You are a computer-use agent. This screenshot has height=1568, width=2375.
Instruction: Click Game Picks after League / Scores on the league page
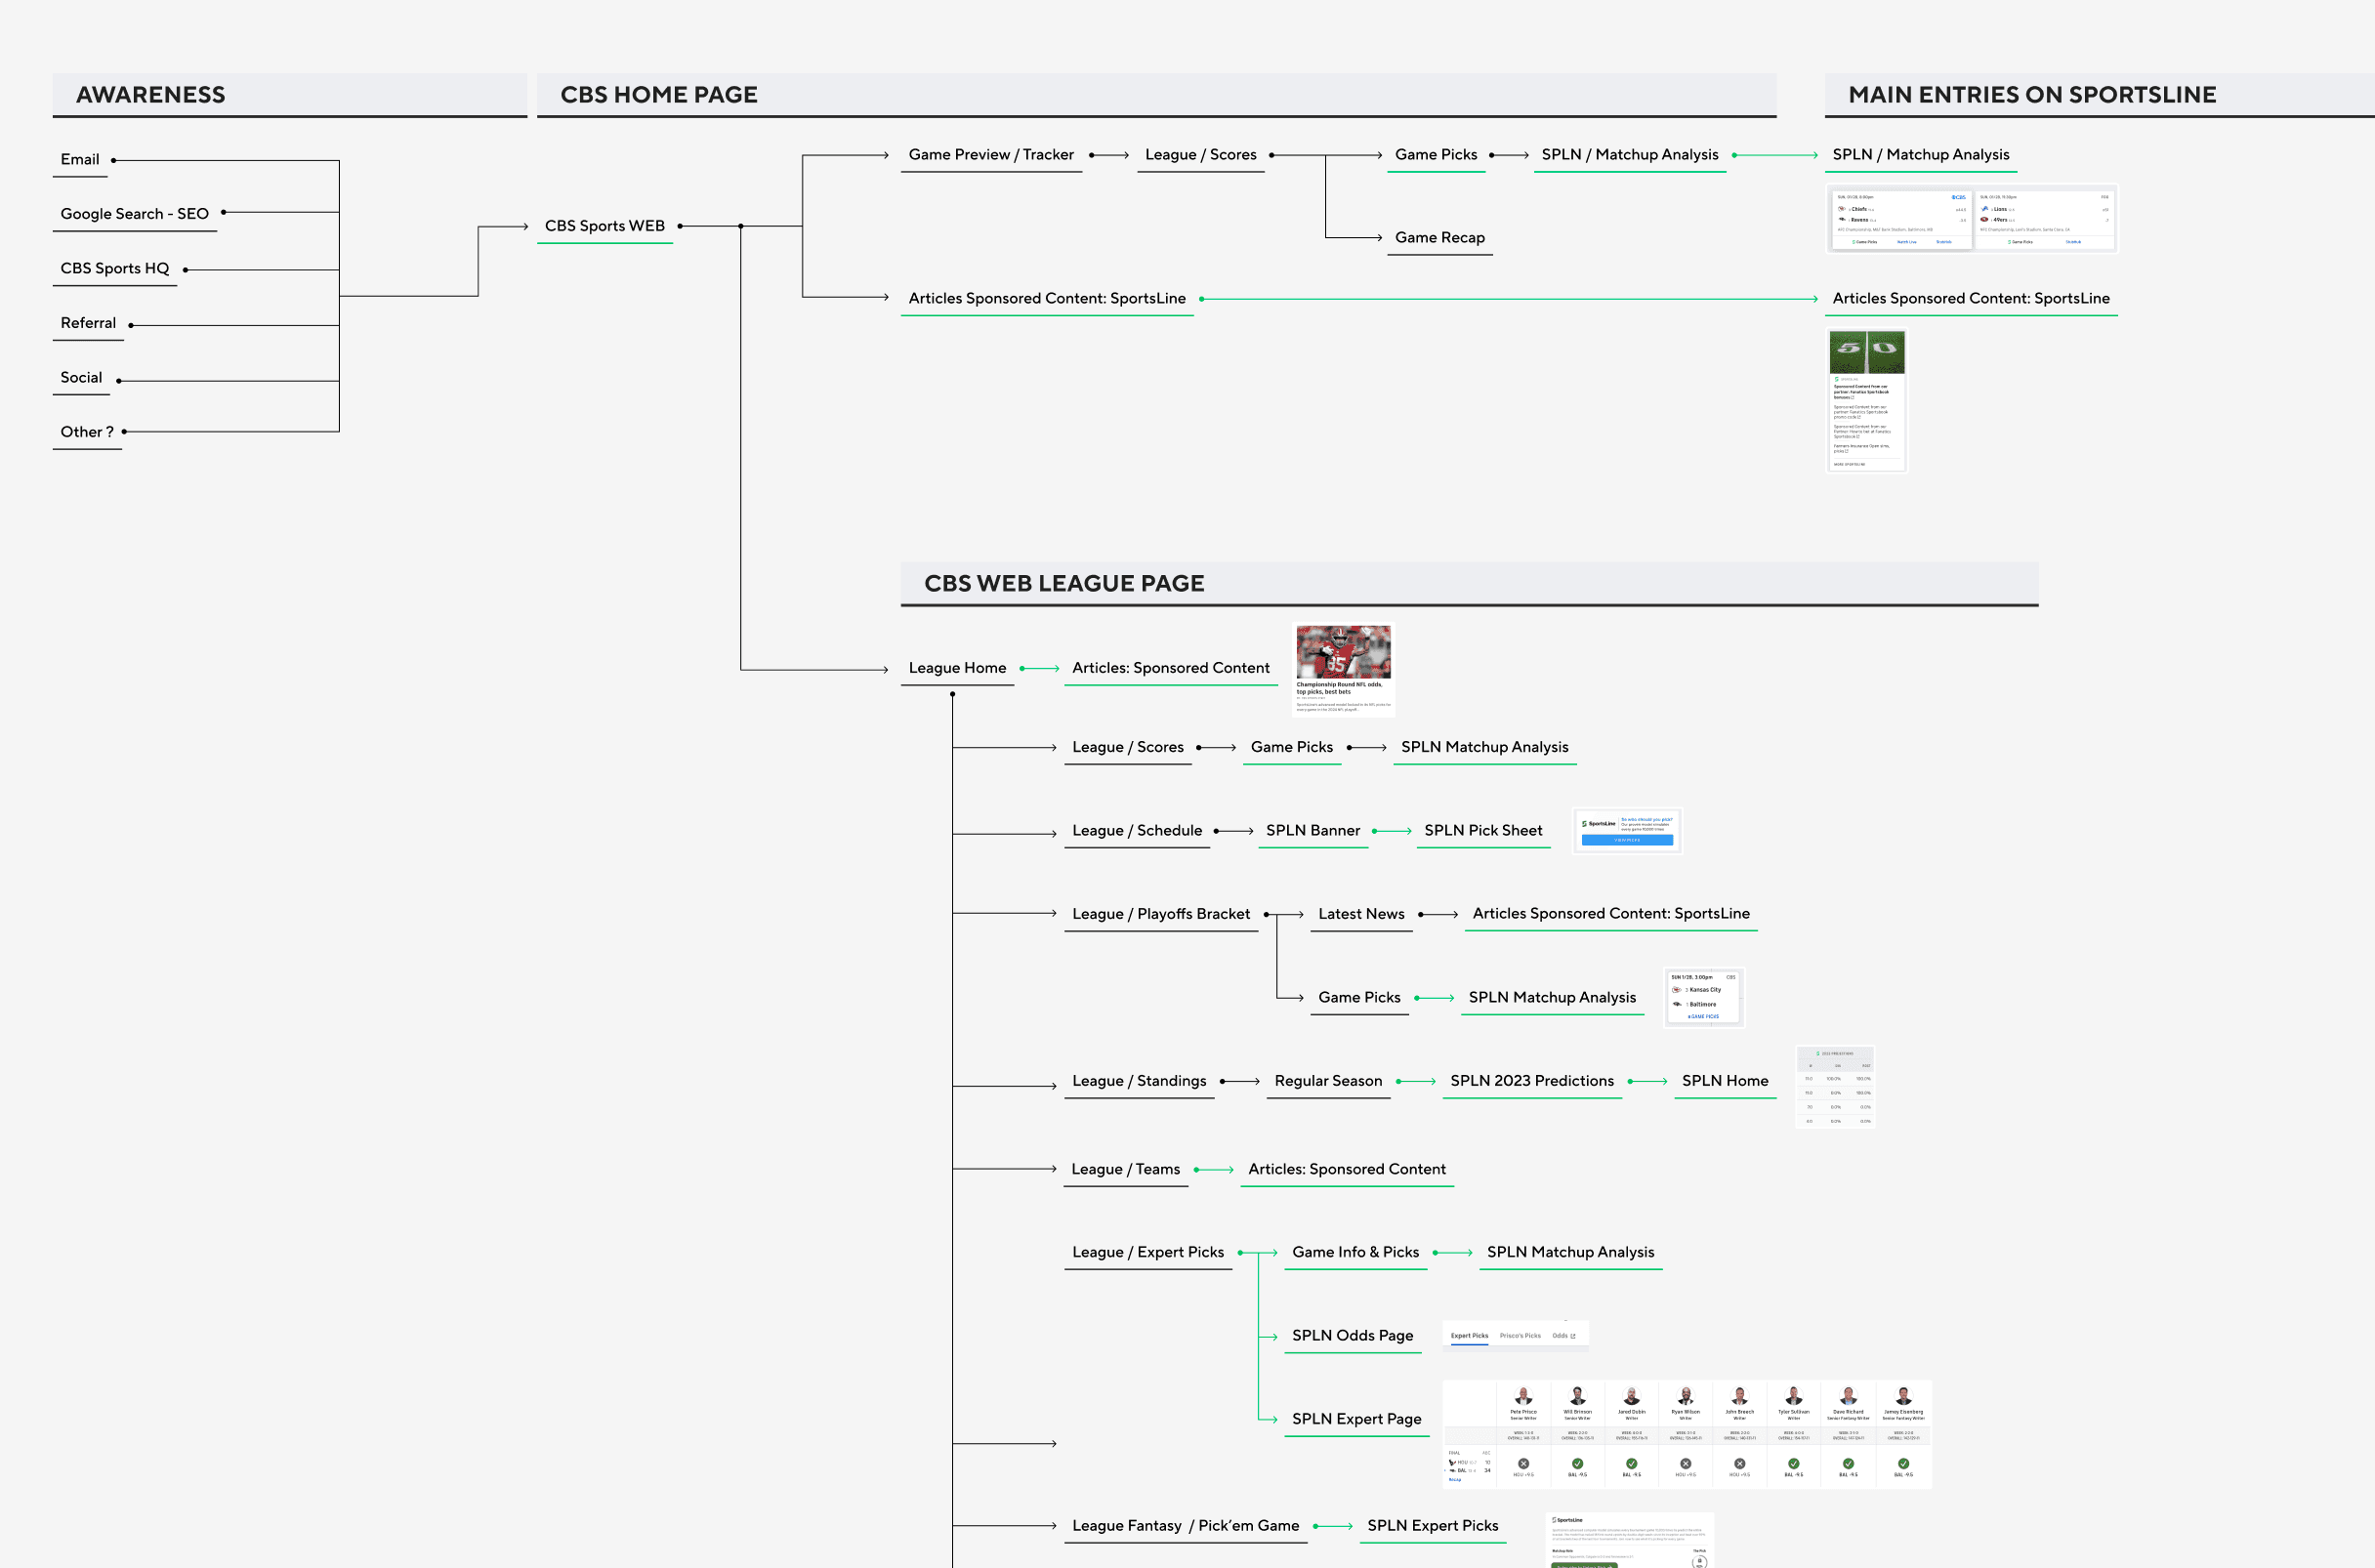[x=1291, y=748]
